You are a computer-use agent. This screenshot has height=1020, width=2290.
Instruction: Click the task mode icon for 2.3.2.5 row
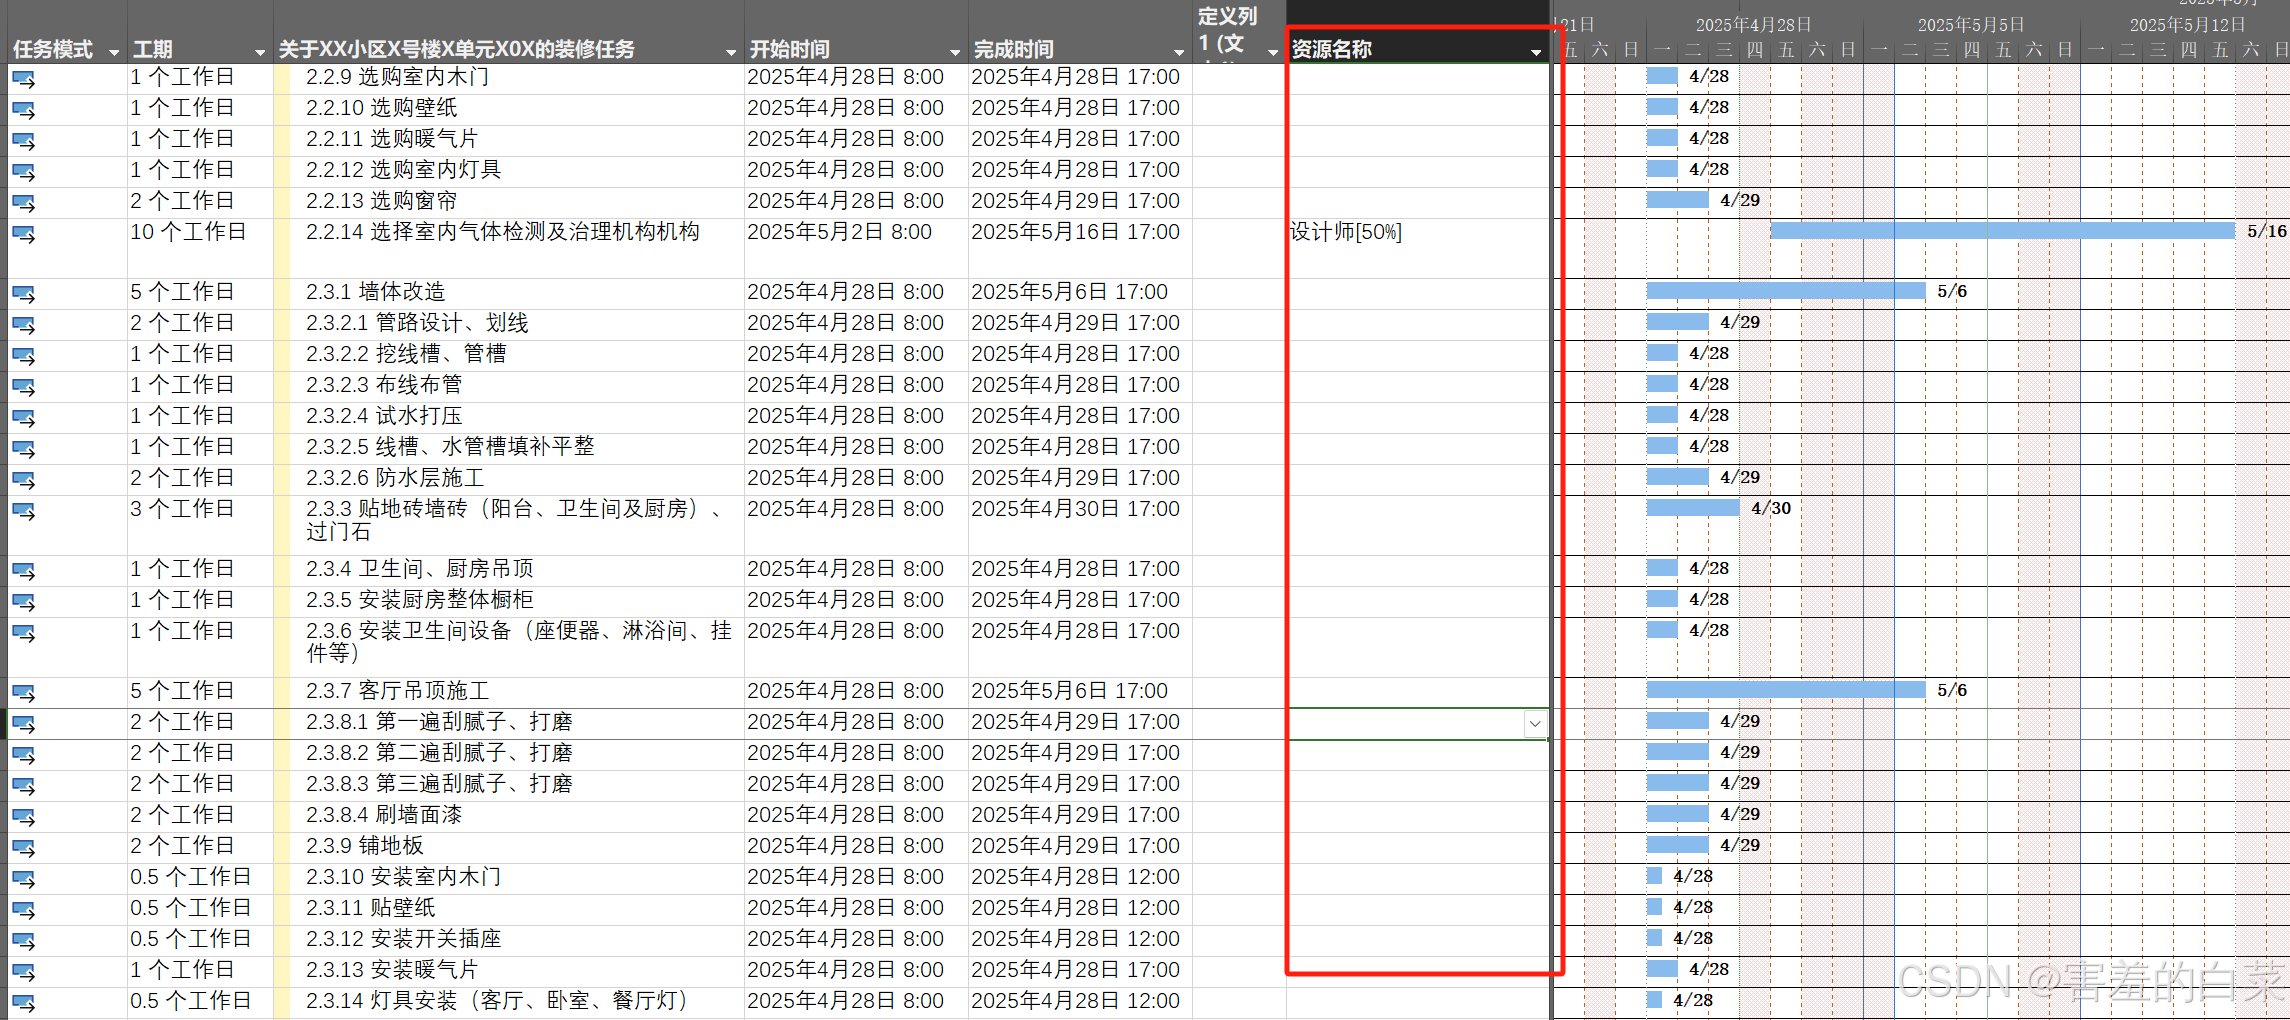click(24, 448)
